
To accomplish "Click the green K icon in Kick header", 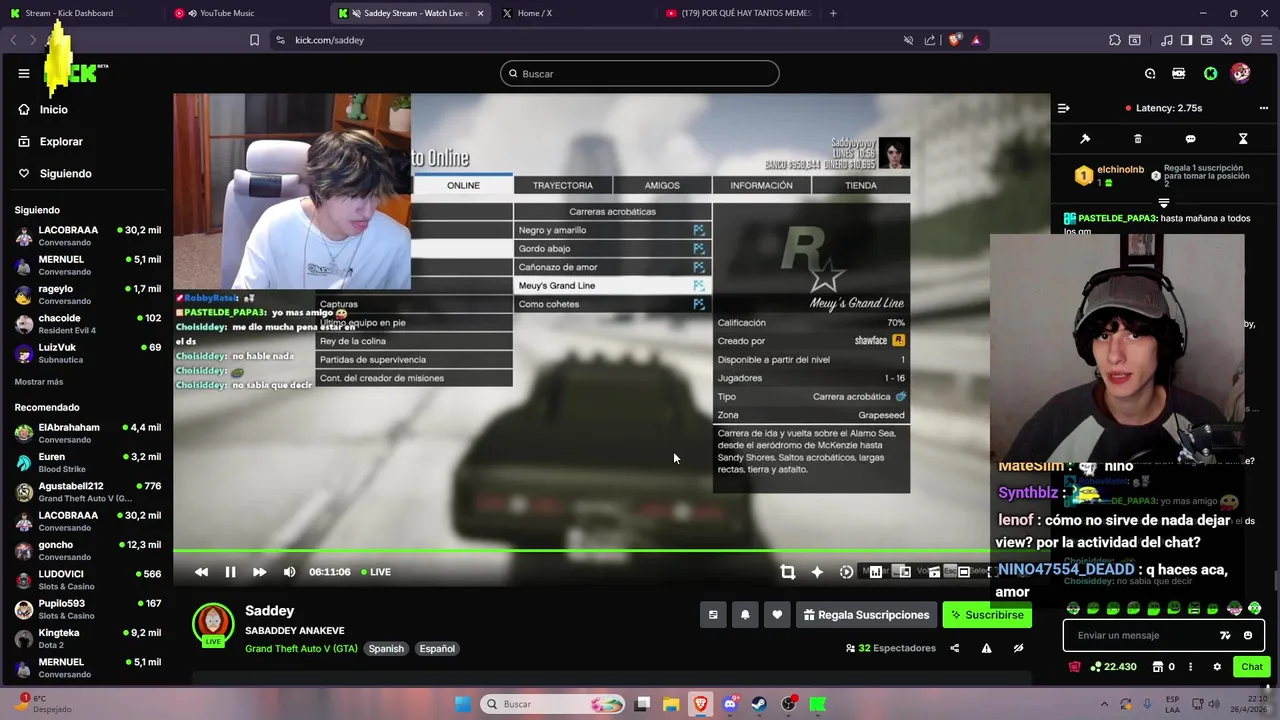I will (x=1210, y=73).
